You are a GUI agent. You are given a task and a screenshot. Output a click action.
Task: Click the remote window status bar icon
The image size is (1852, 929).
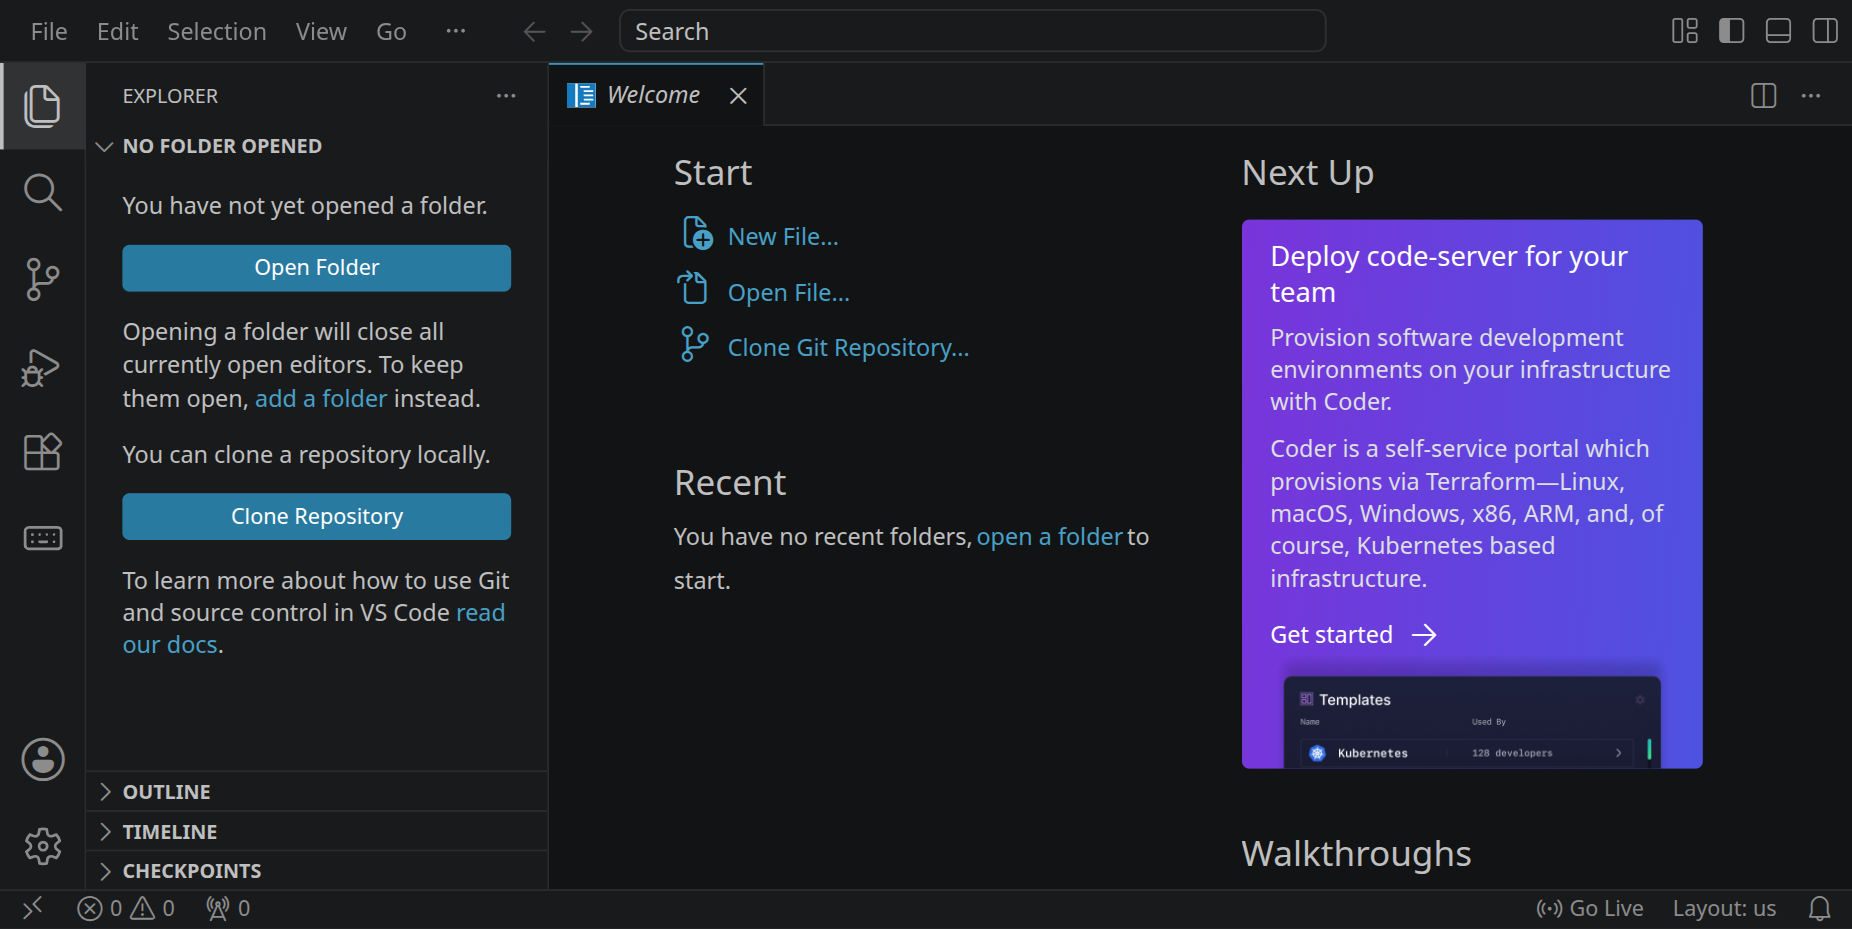click(x=33, y=908)
